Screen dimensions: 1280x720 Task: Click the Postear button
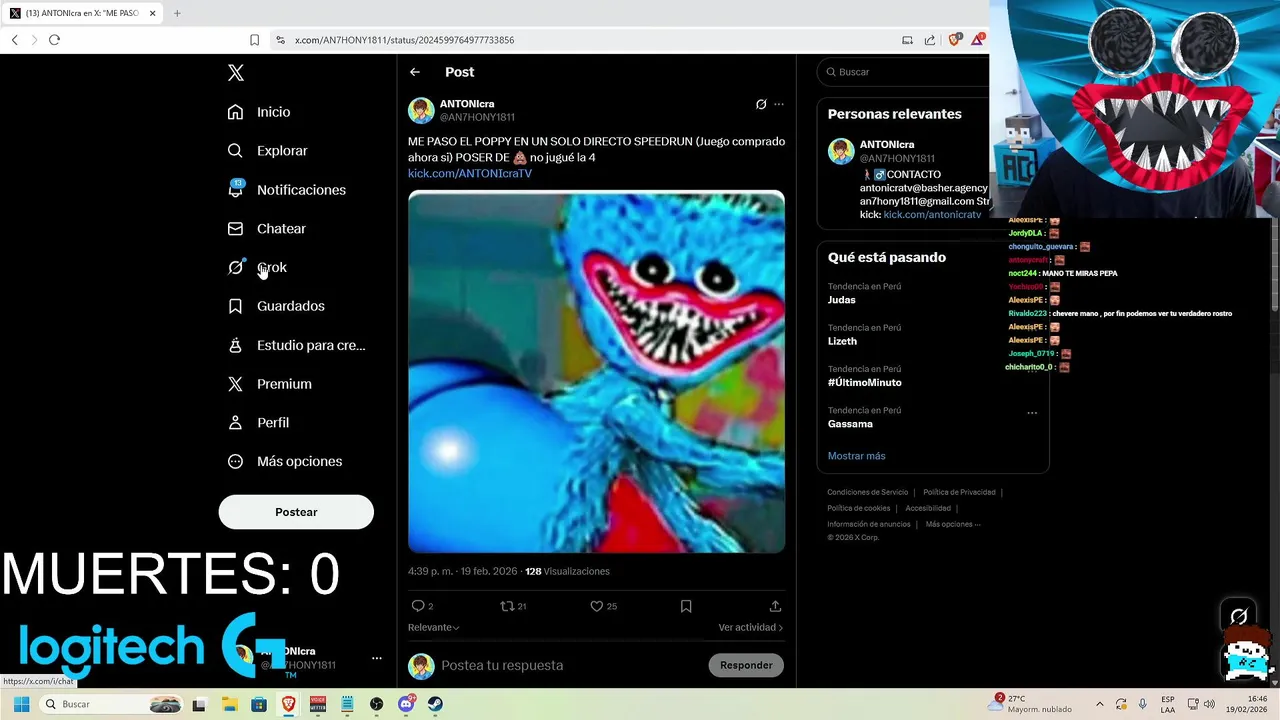296,512
